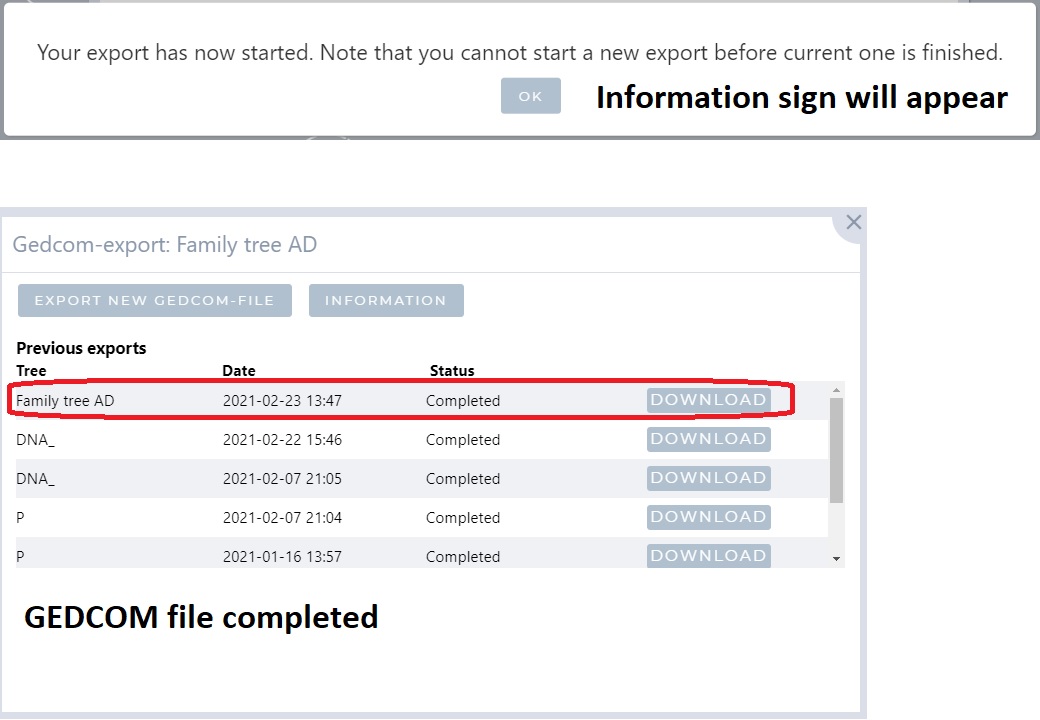
Task: Select the P name in the 2021-02-07 21:04 row
Action: click(21, 518)
